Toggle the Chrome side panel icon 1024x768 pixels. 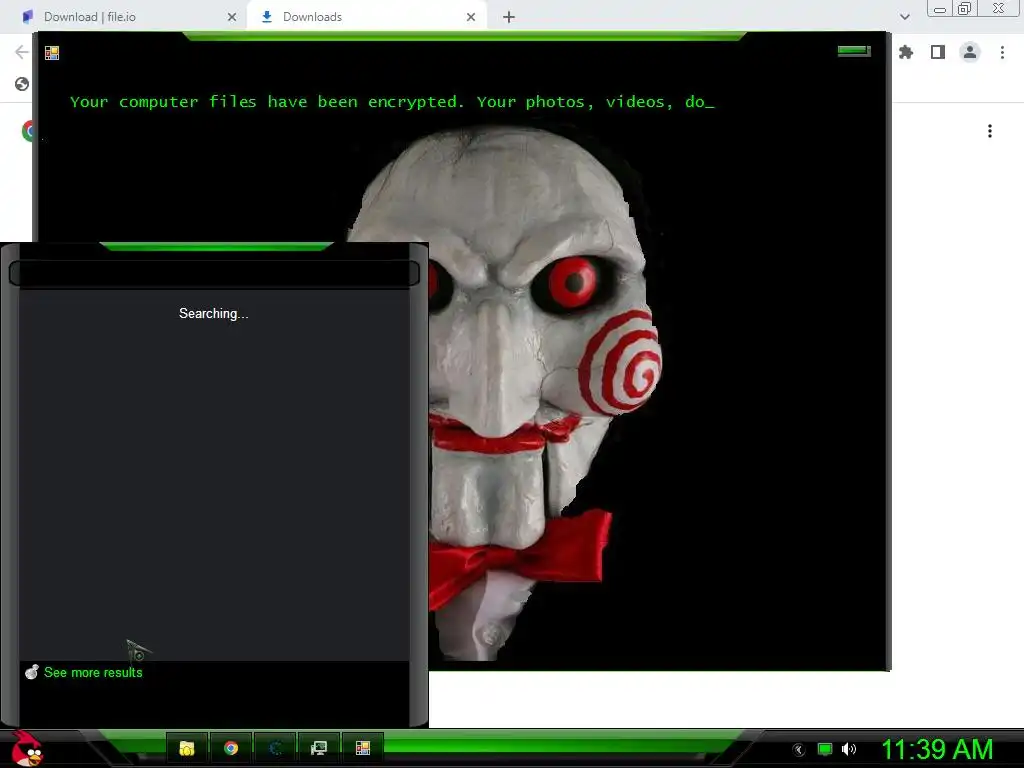pos(938,52)
